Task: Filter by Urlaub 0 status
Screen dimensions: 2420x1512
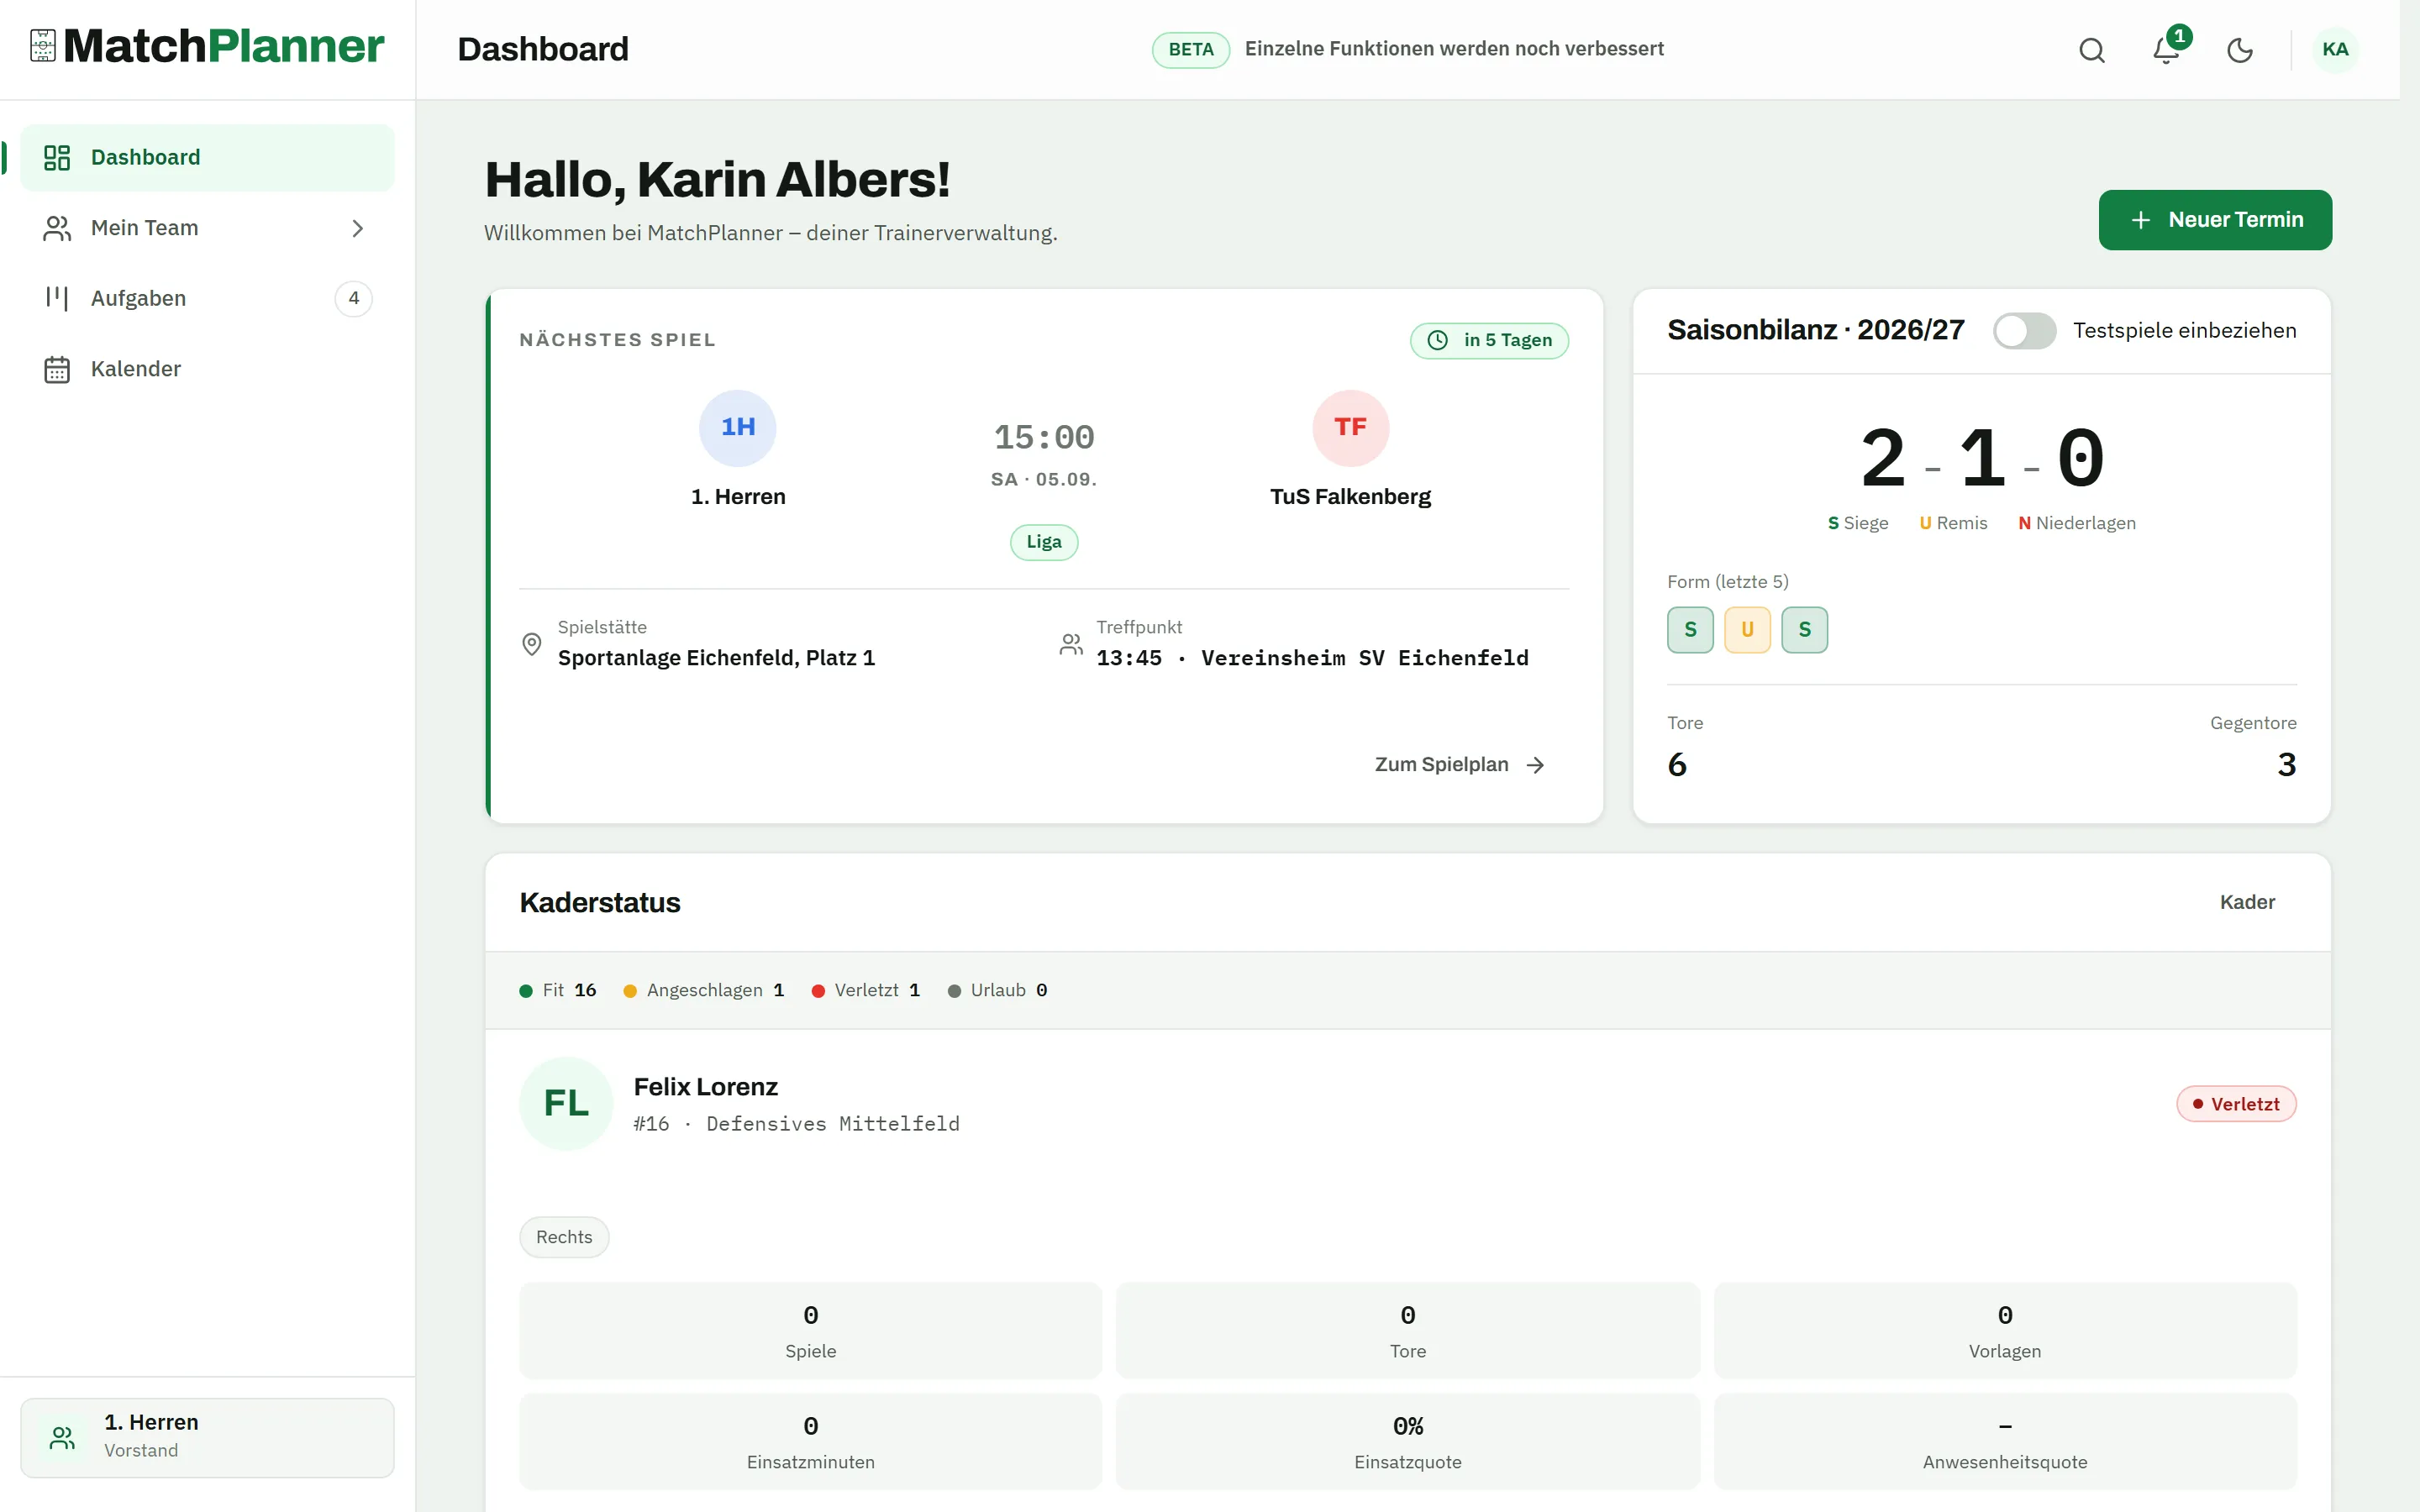Action: point(997,990)
